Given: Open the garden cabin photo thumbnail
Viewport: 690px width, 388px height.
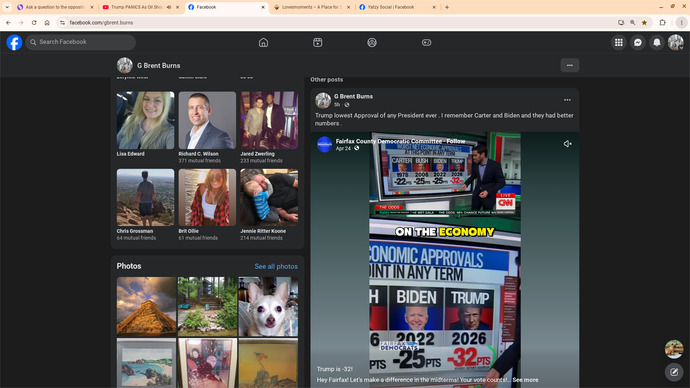Looking at the screenshot, I should coord(207,306).
